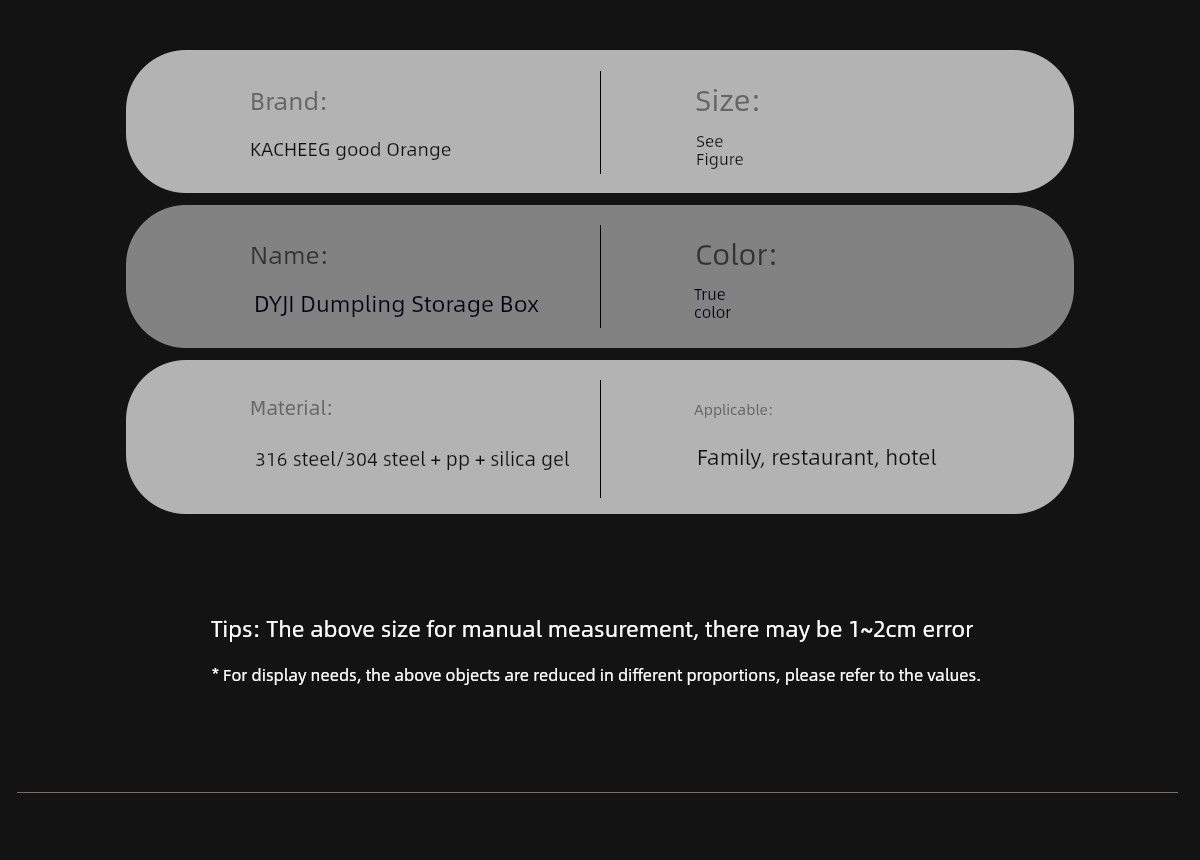
Task: Click the 'Brand:' label
Action: (x=288, y=101)
